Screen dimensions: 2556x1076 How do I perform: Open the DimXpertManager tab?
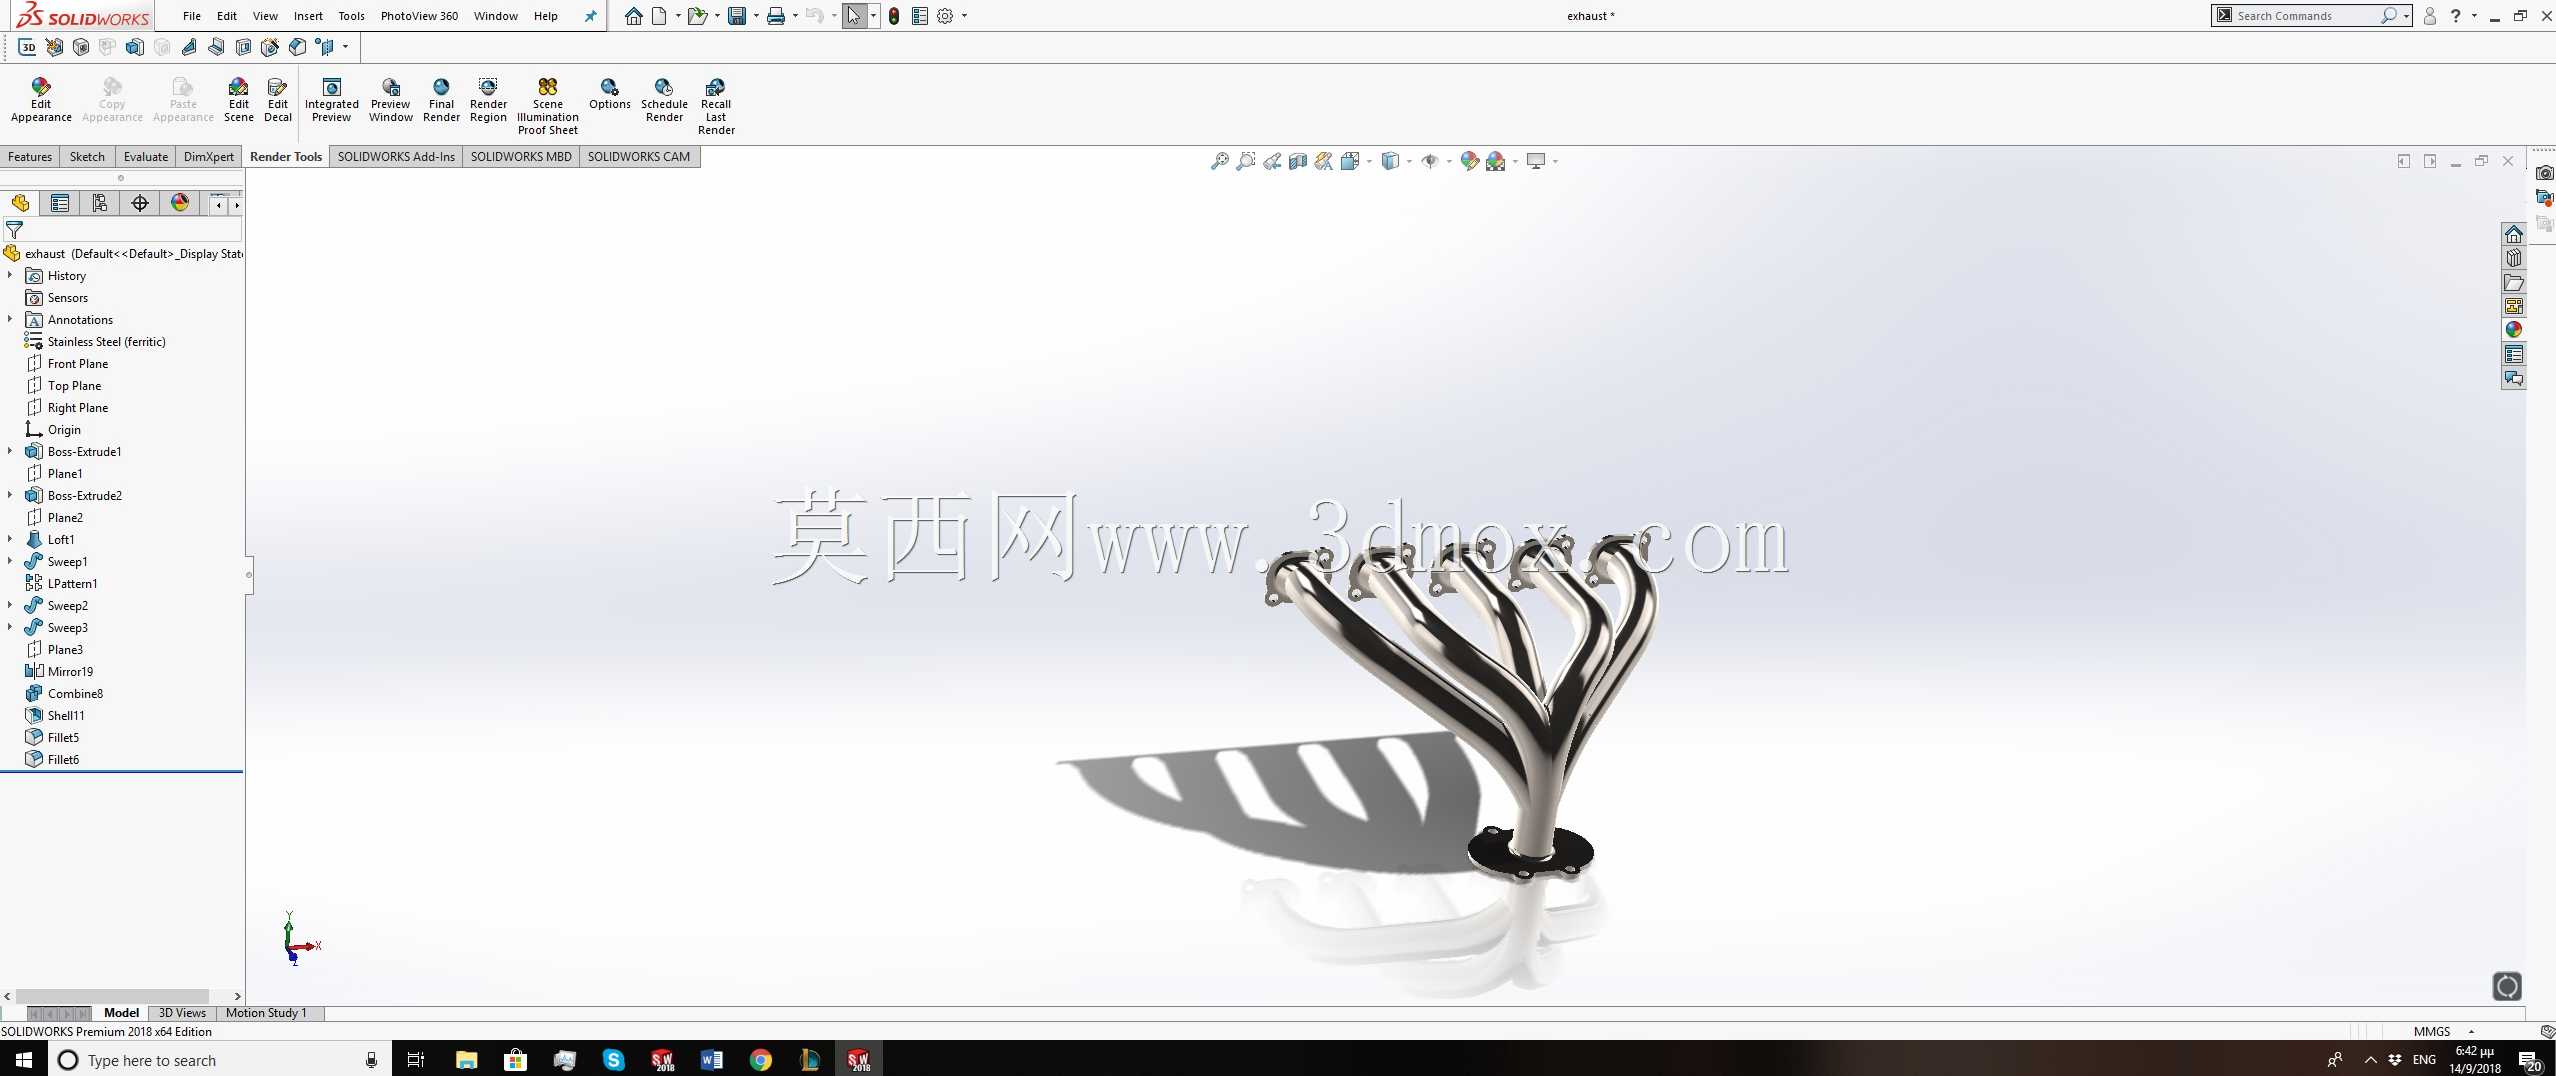click(140, 203)
